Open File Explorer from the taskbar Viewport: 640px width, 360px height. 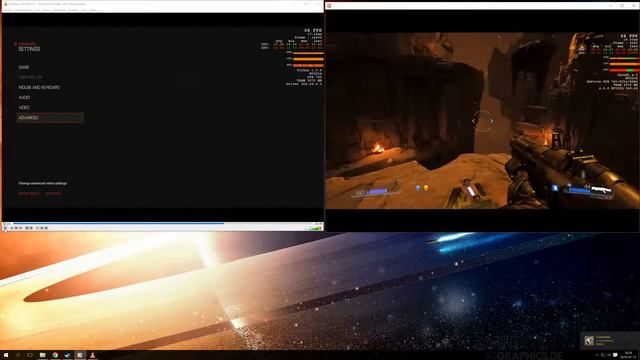(42, 355)
